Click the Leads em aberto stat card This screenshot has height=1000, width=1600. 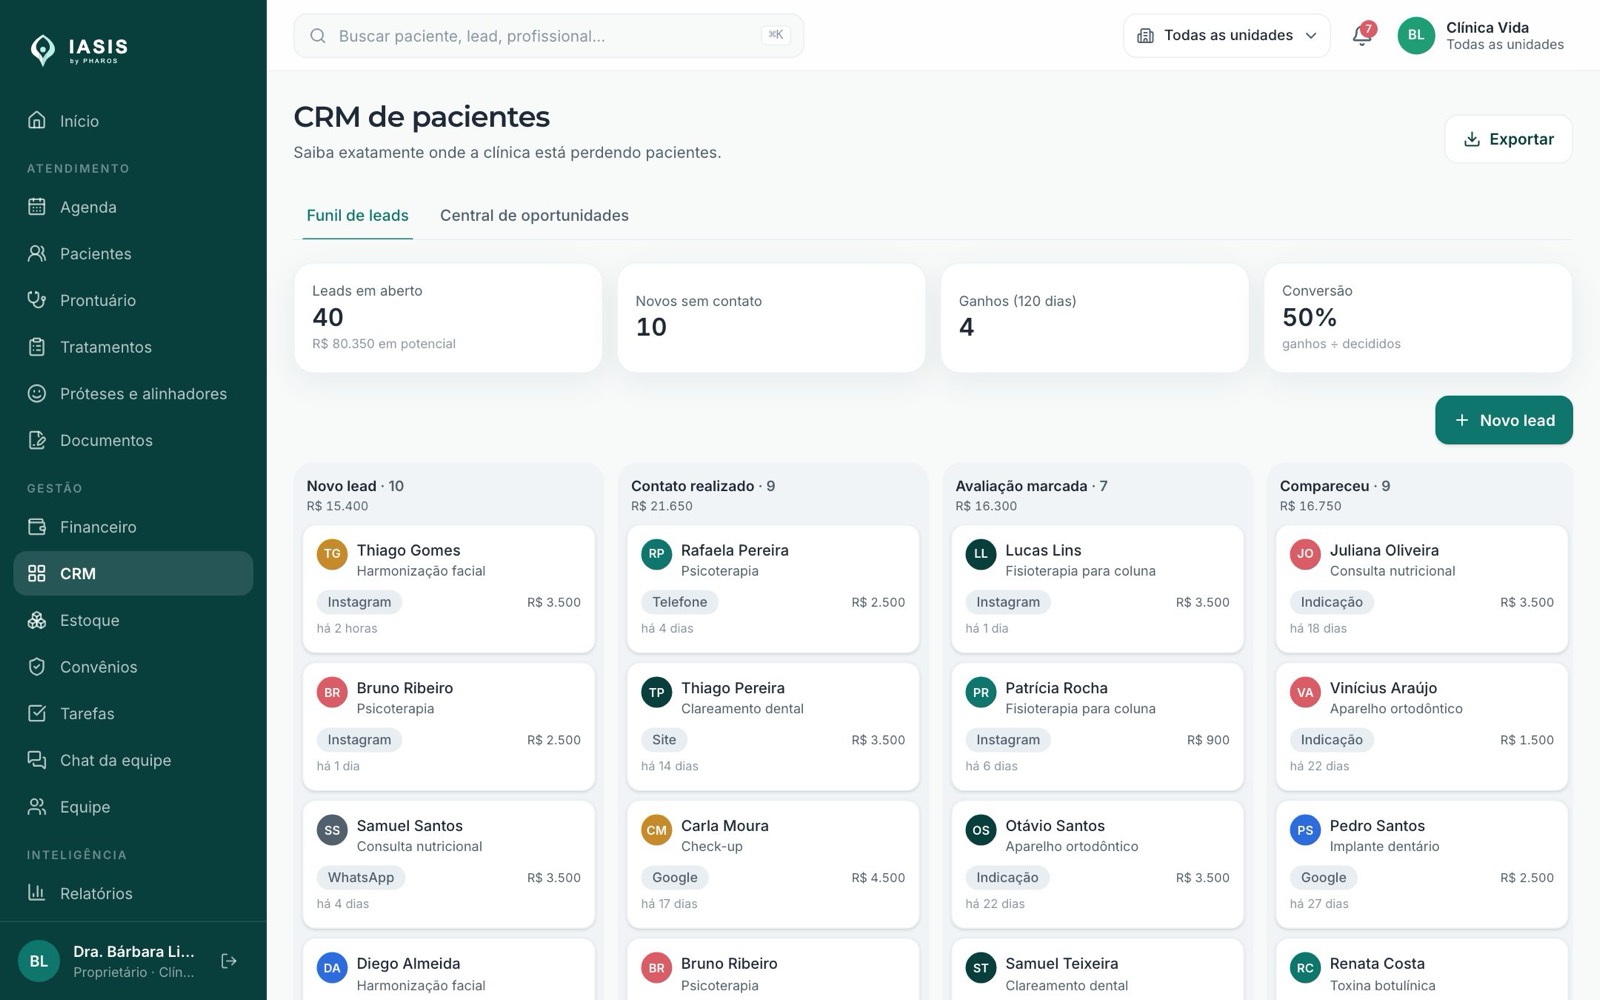[x=448, y=318]
